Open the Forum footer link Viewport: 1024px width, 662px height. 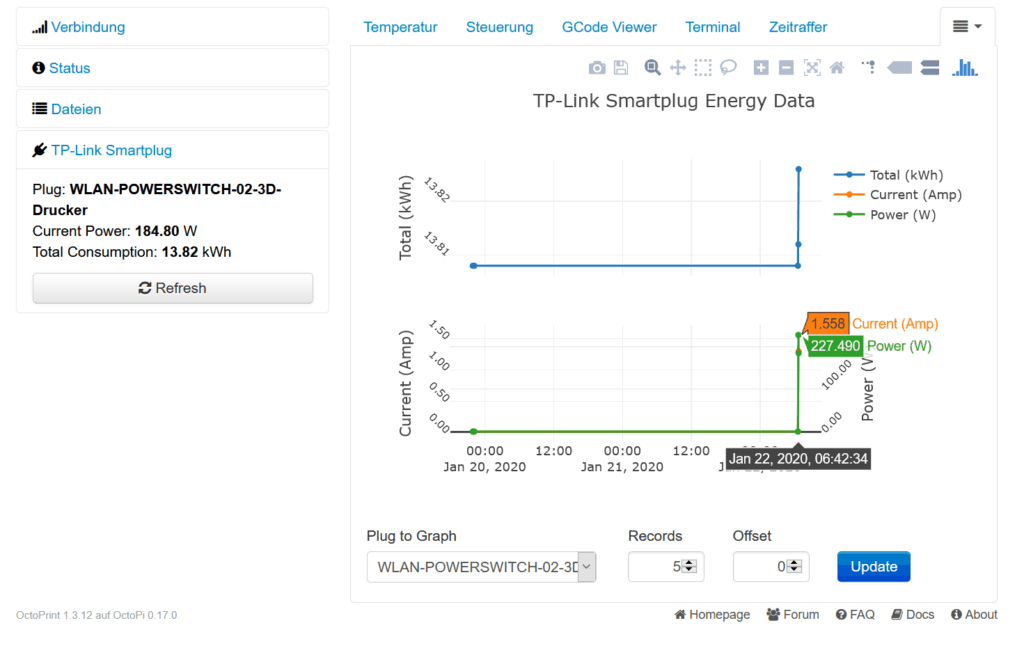click(793, 614)
